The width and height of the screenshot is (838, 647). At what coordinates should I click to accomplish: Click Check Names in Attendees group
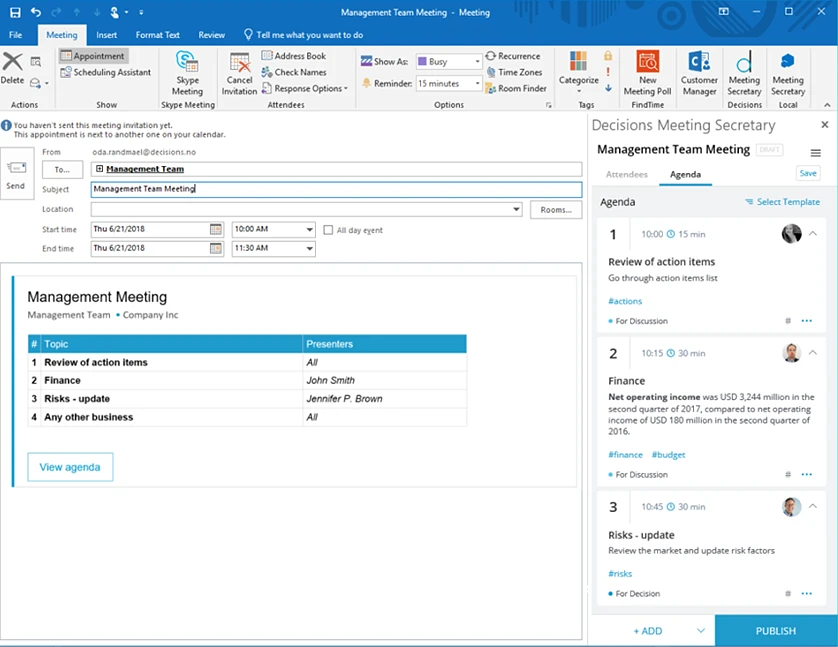click(x=293, y=72)
